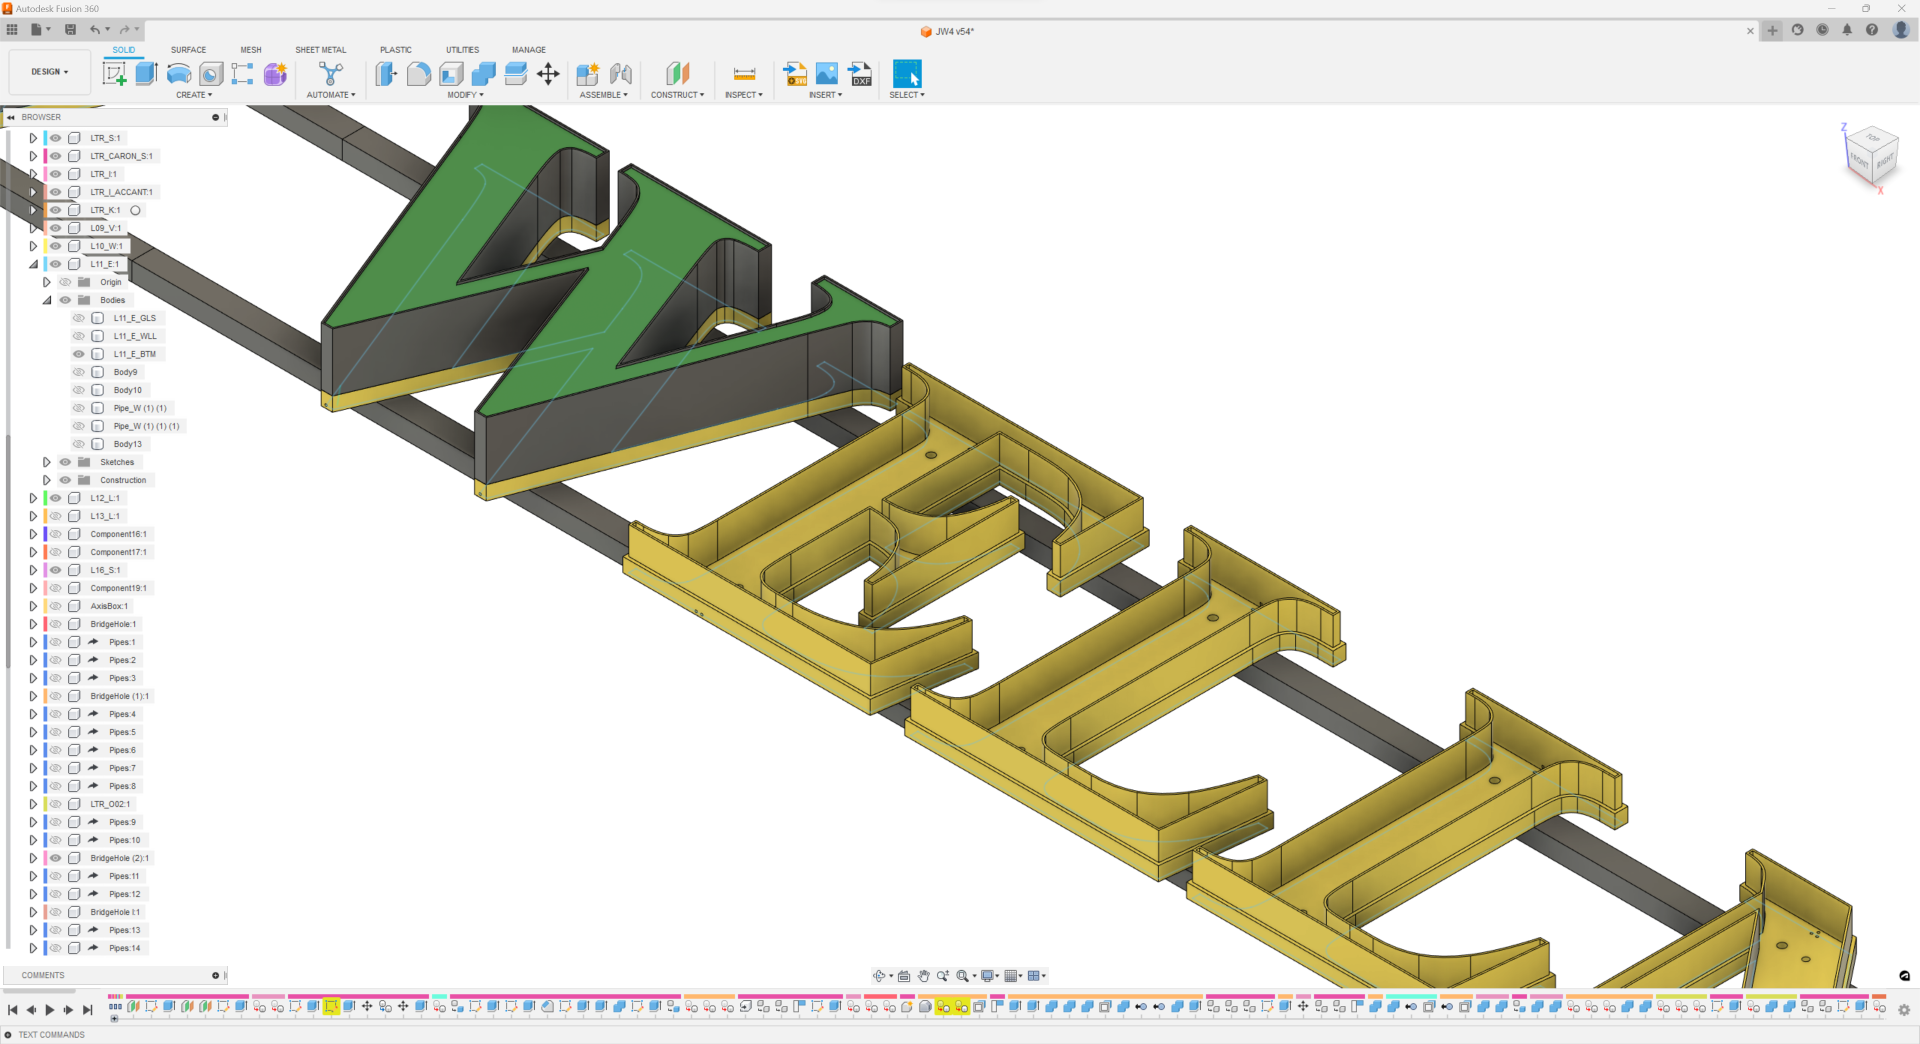Click the Design workspace button

pyautogui.click(x=49, y=72)
